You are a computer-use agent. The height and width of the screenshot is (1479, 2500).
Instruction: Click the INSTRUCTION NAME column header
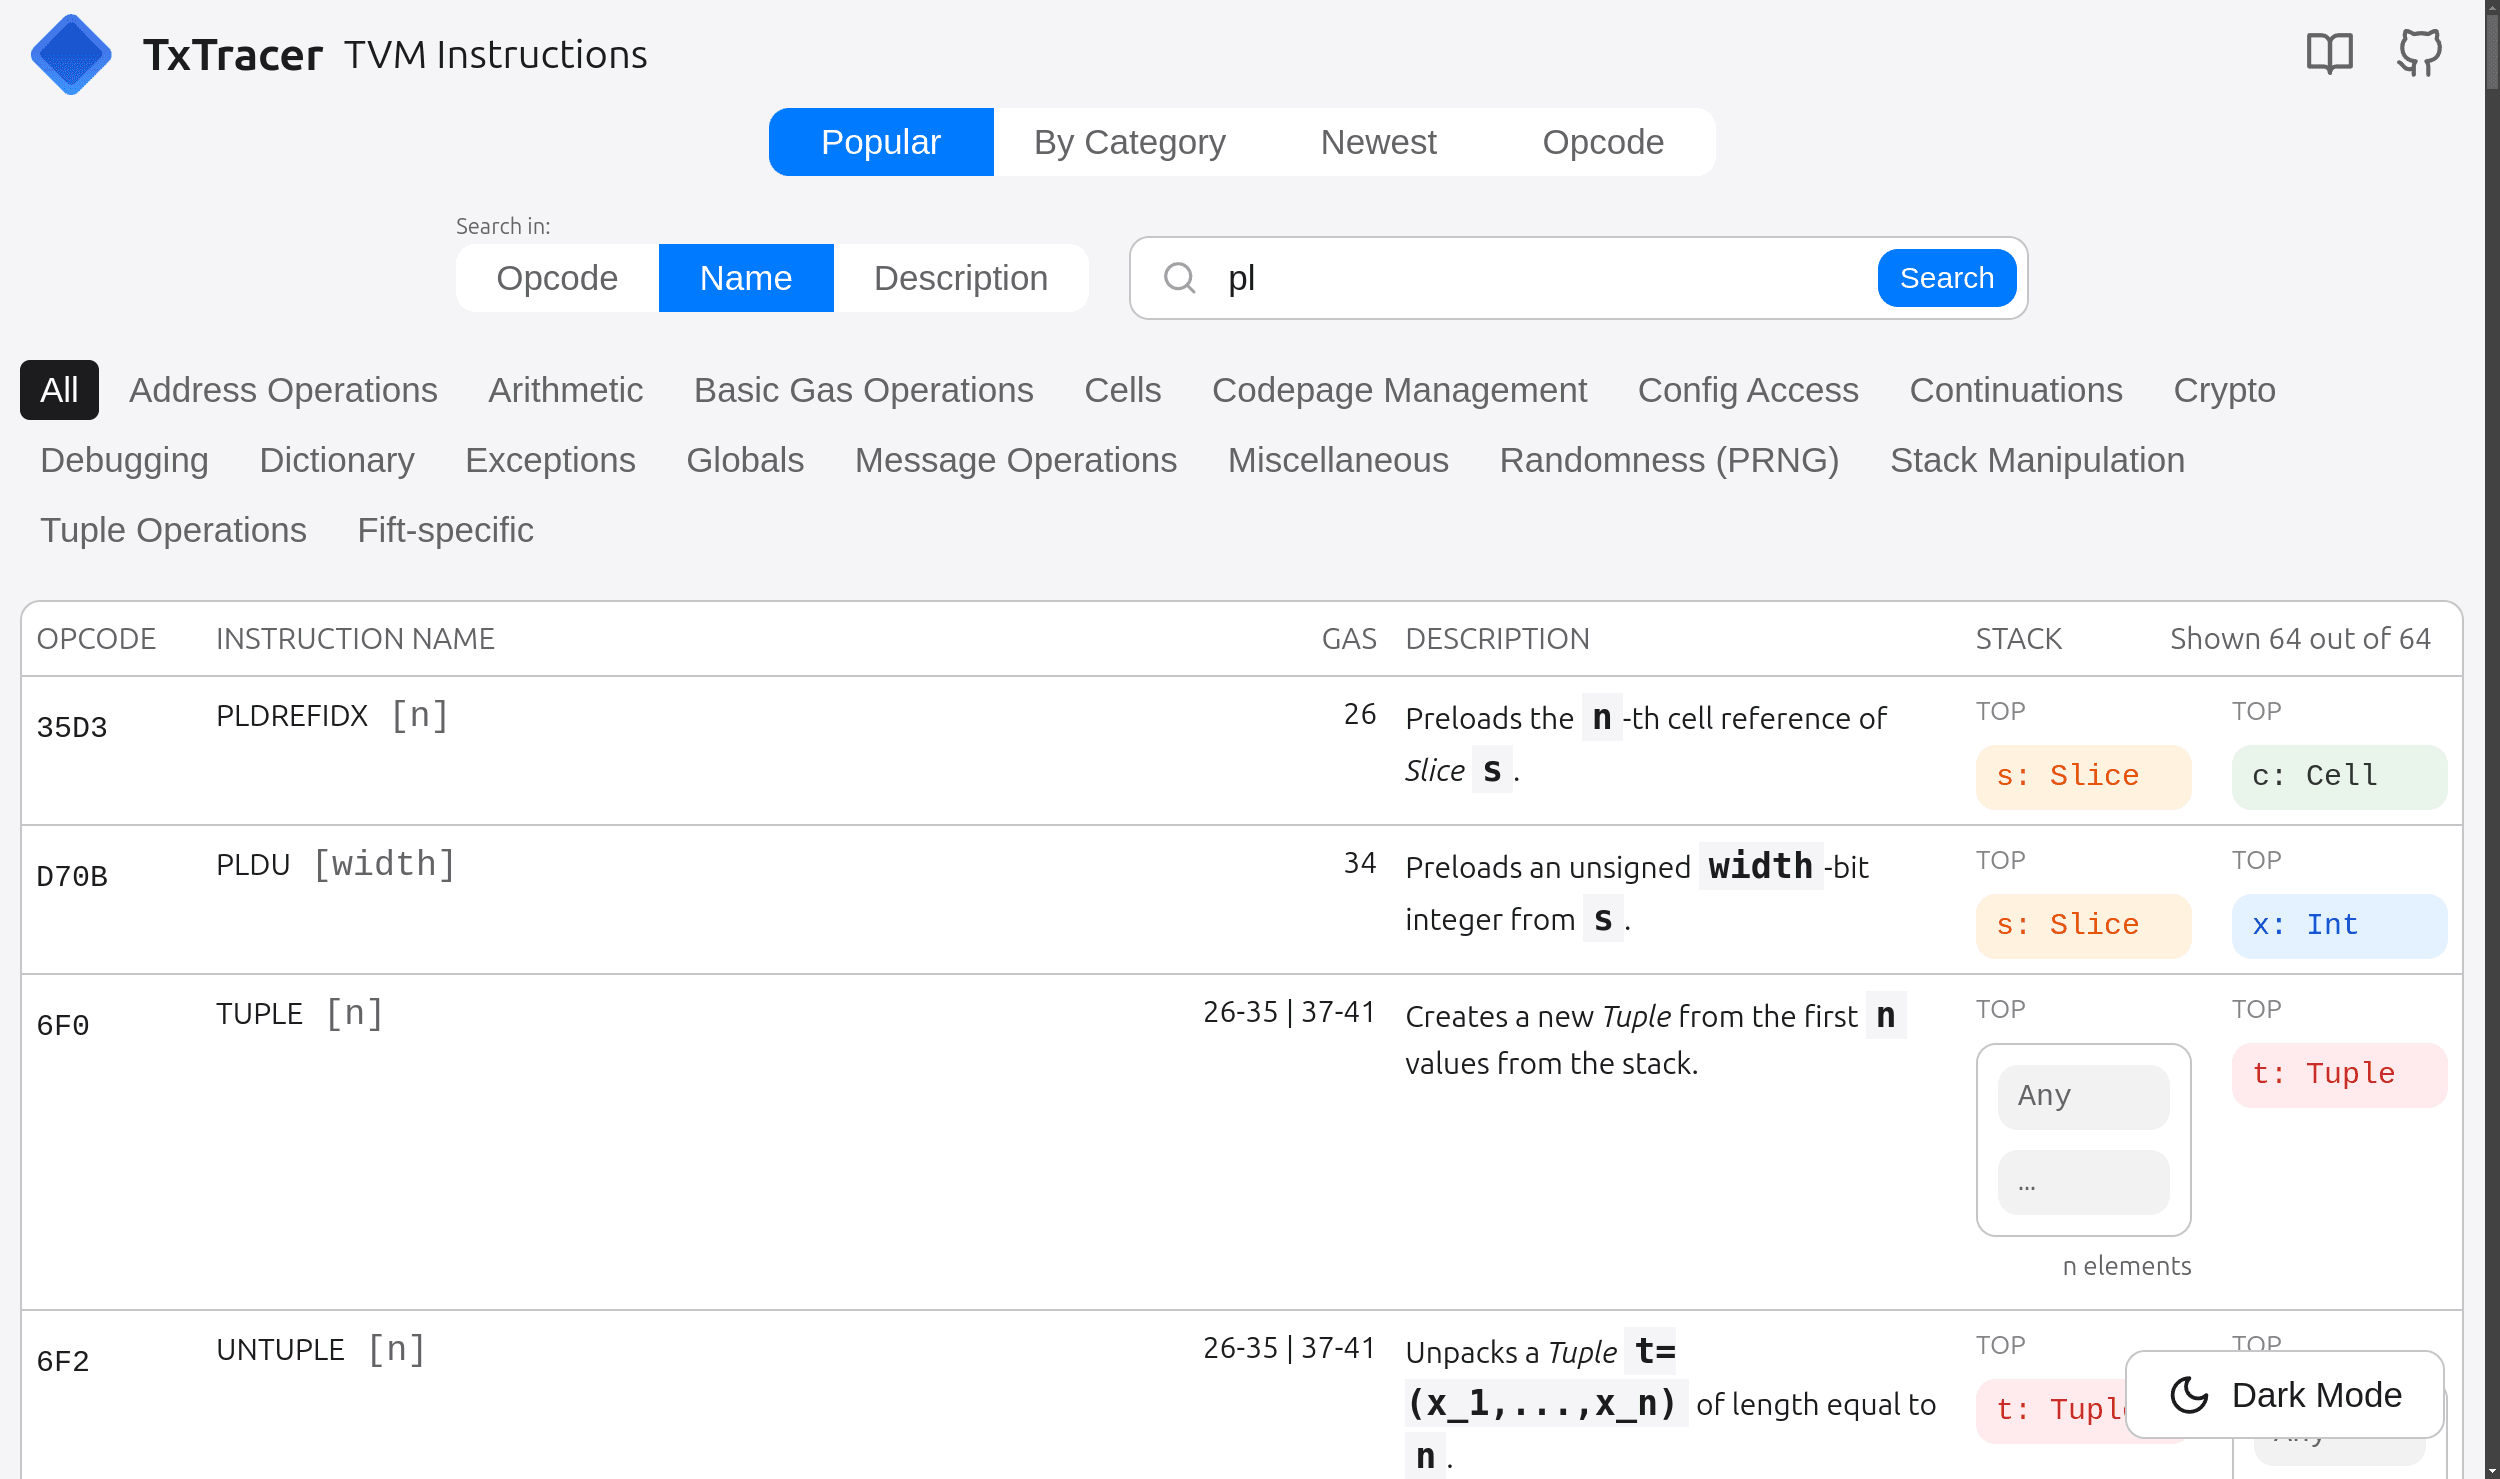coord(355,639)
